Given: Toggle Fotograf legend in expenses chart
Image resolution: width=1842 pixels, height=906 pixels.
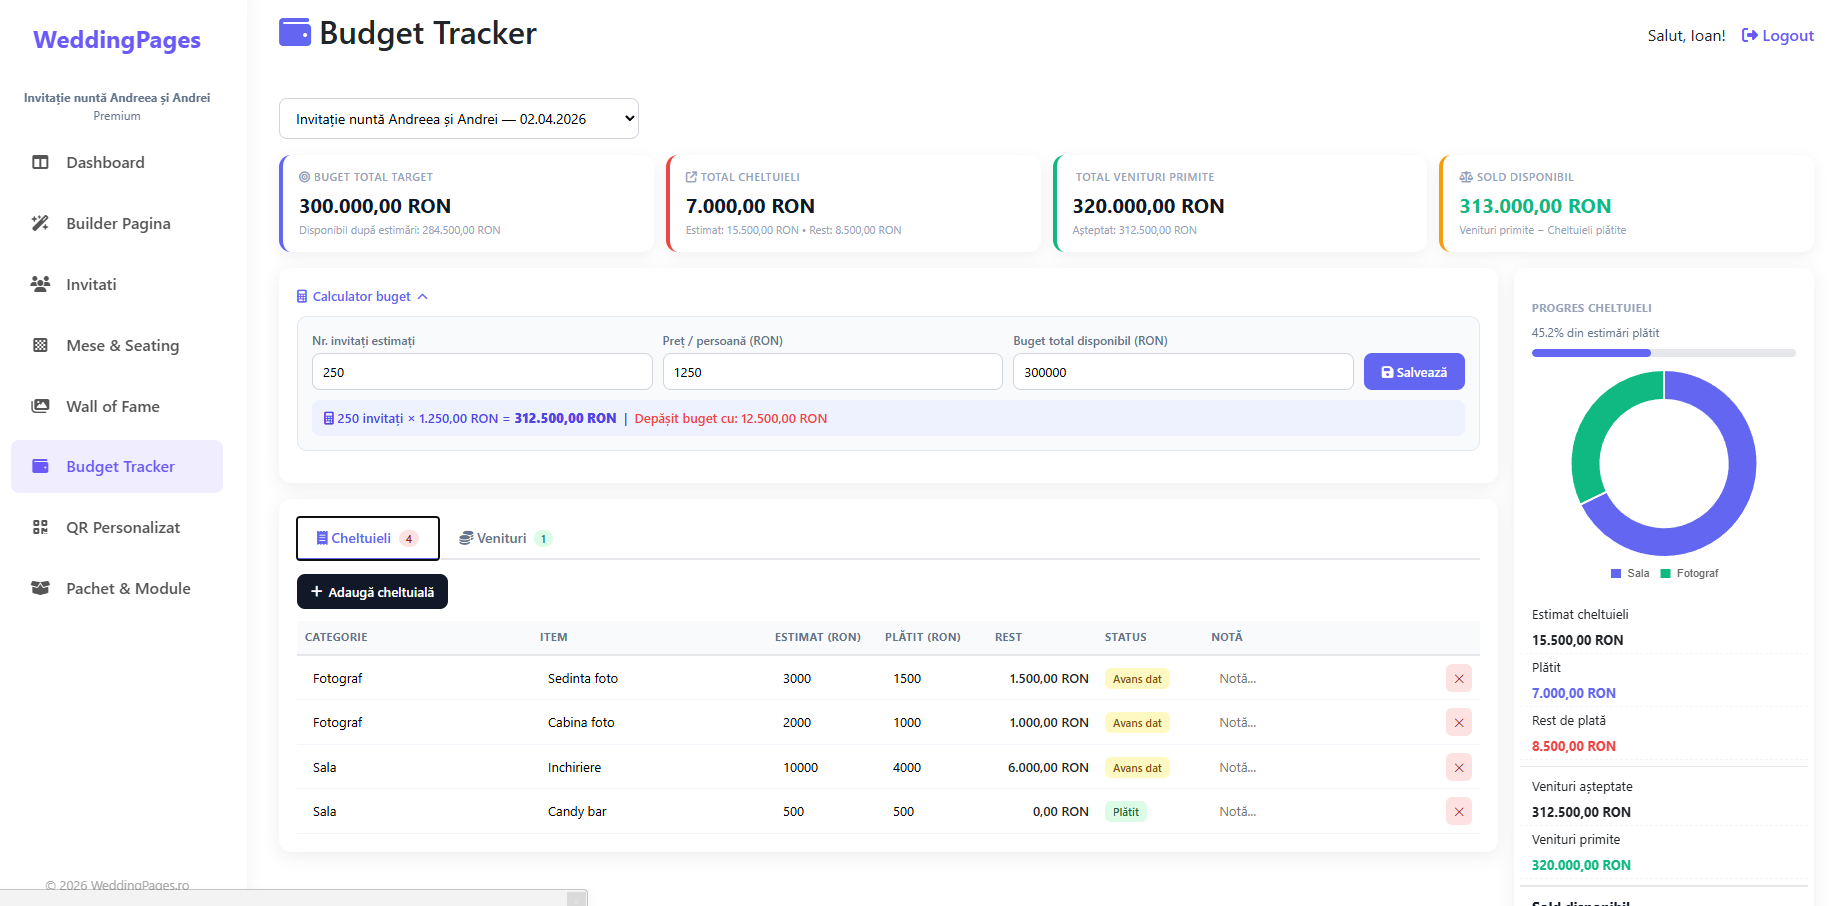Looking at the screenshot, I should click(x=1689, y=574).
